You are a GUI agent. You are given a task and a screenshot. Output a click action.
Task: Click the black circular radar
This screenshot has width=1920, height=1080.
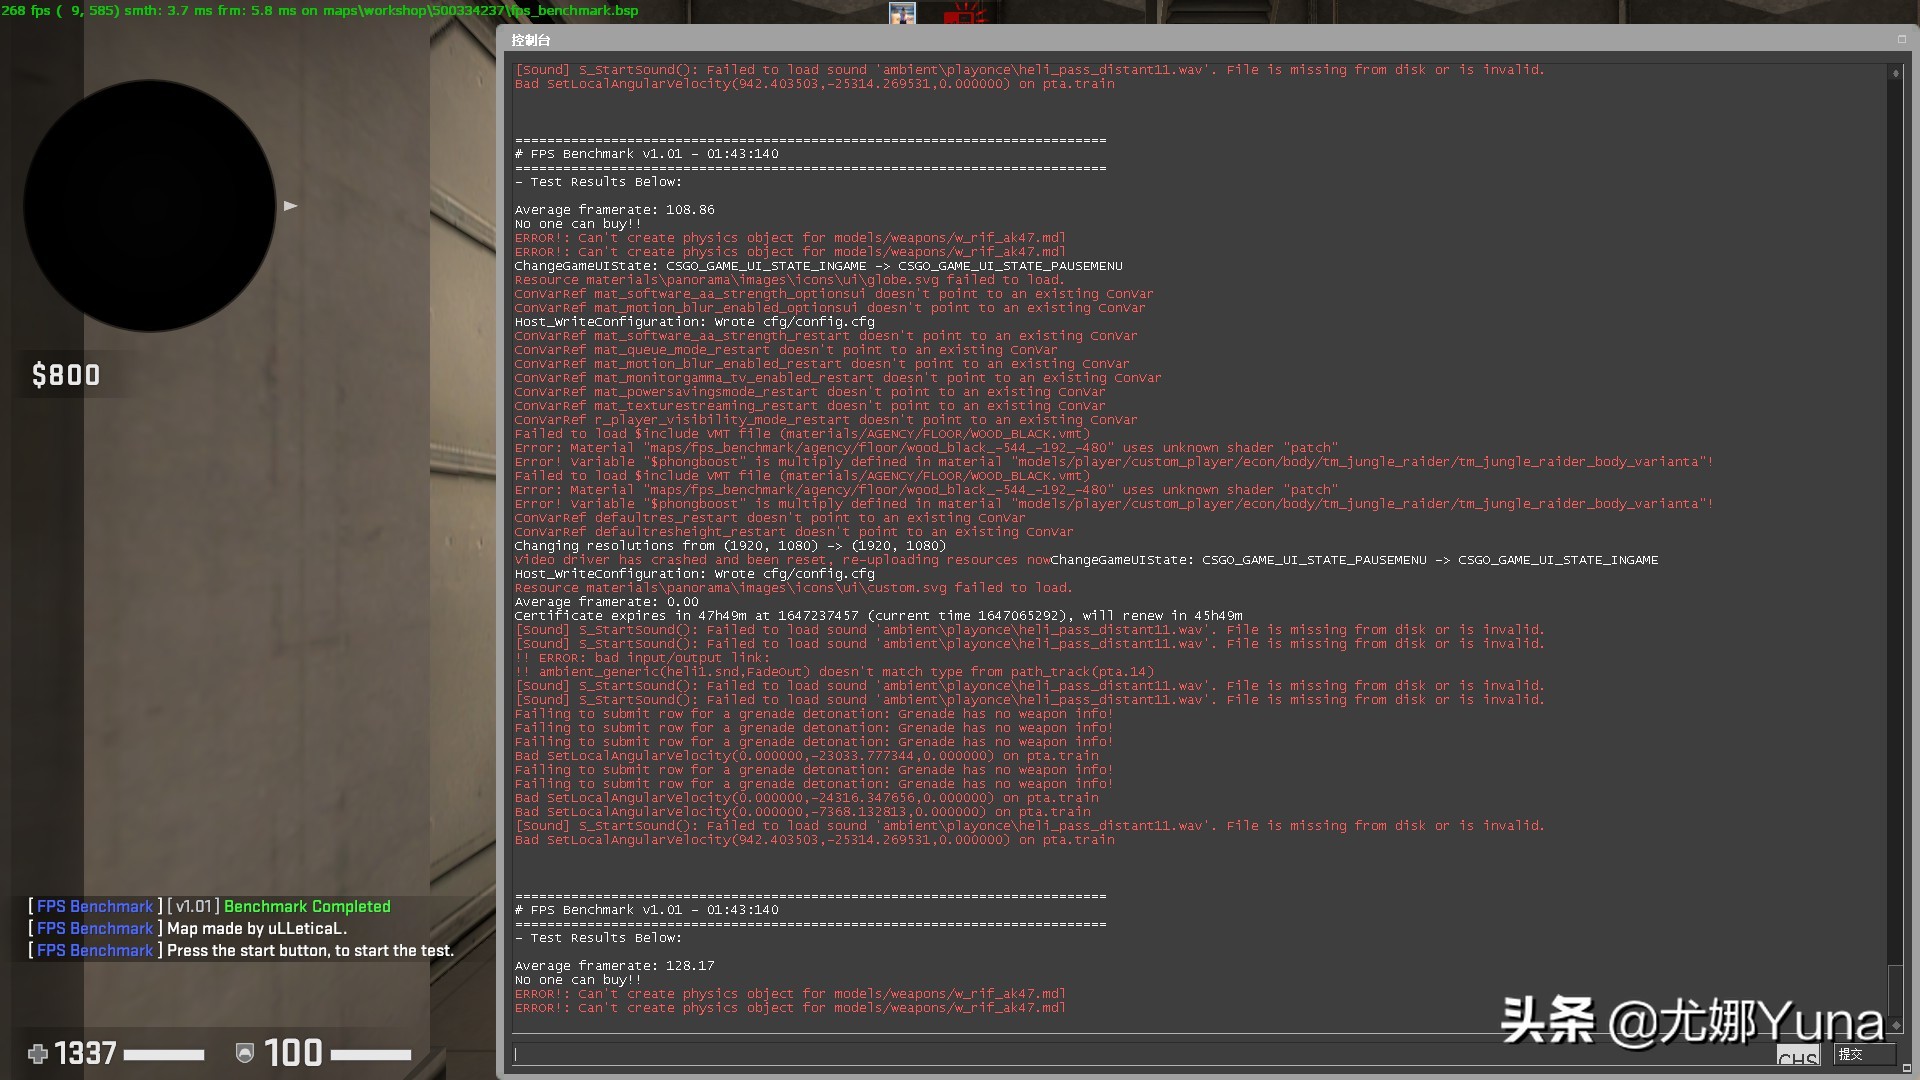click(x=150, y=206)
